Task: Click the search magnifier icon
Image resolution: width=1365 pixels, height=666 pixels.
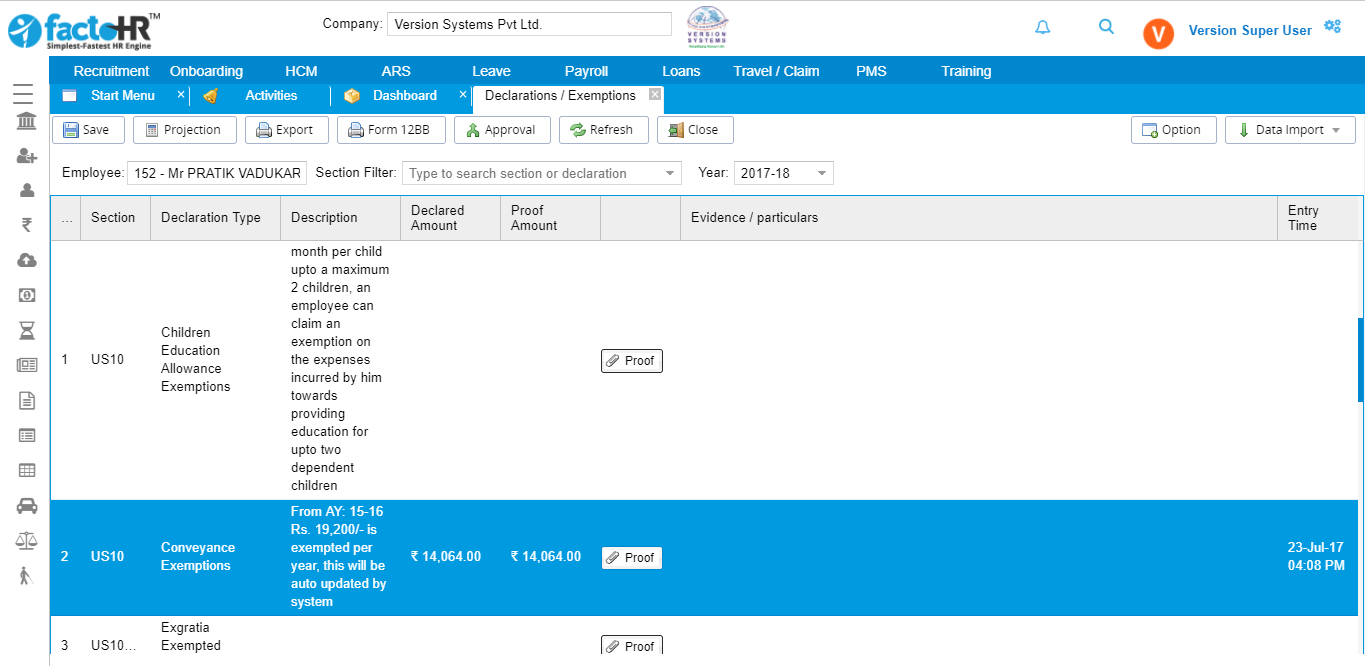Action: pos(1106,27)
